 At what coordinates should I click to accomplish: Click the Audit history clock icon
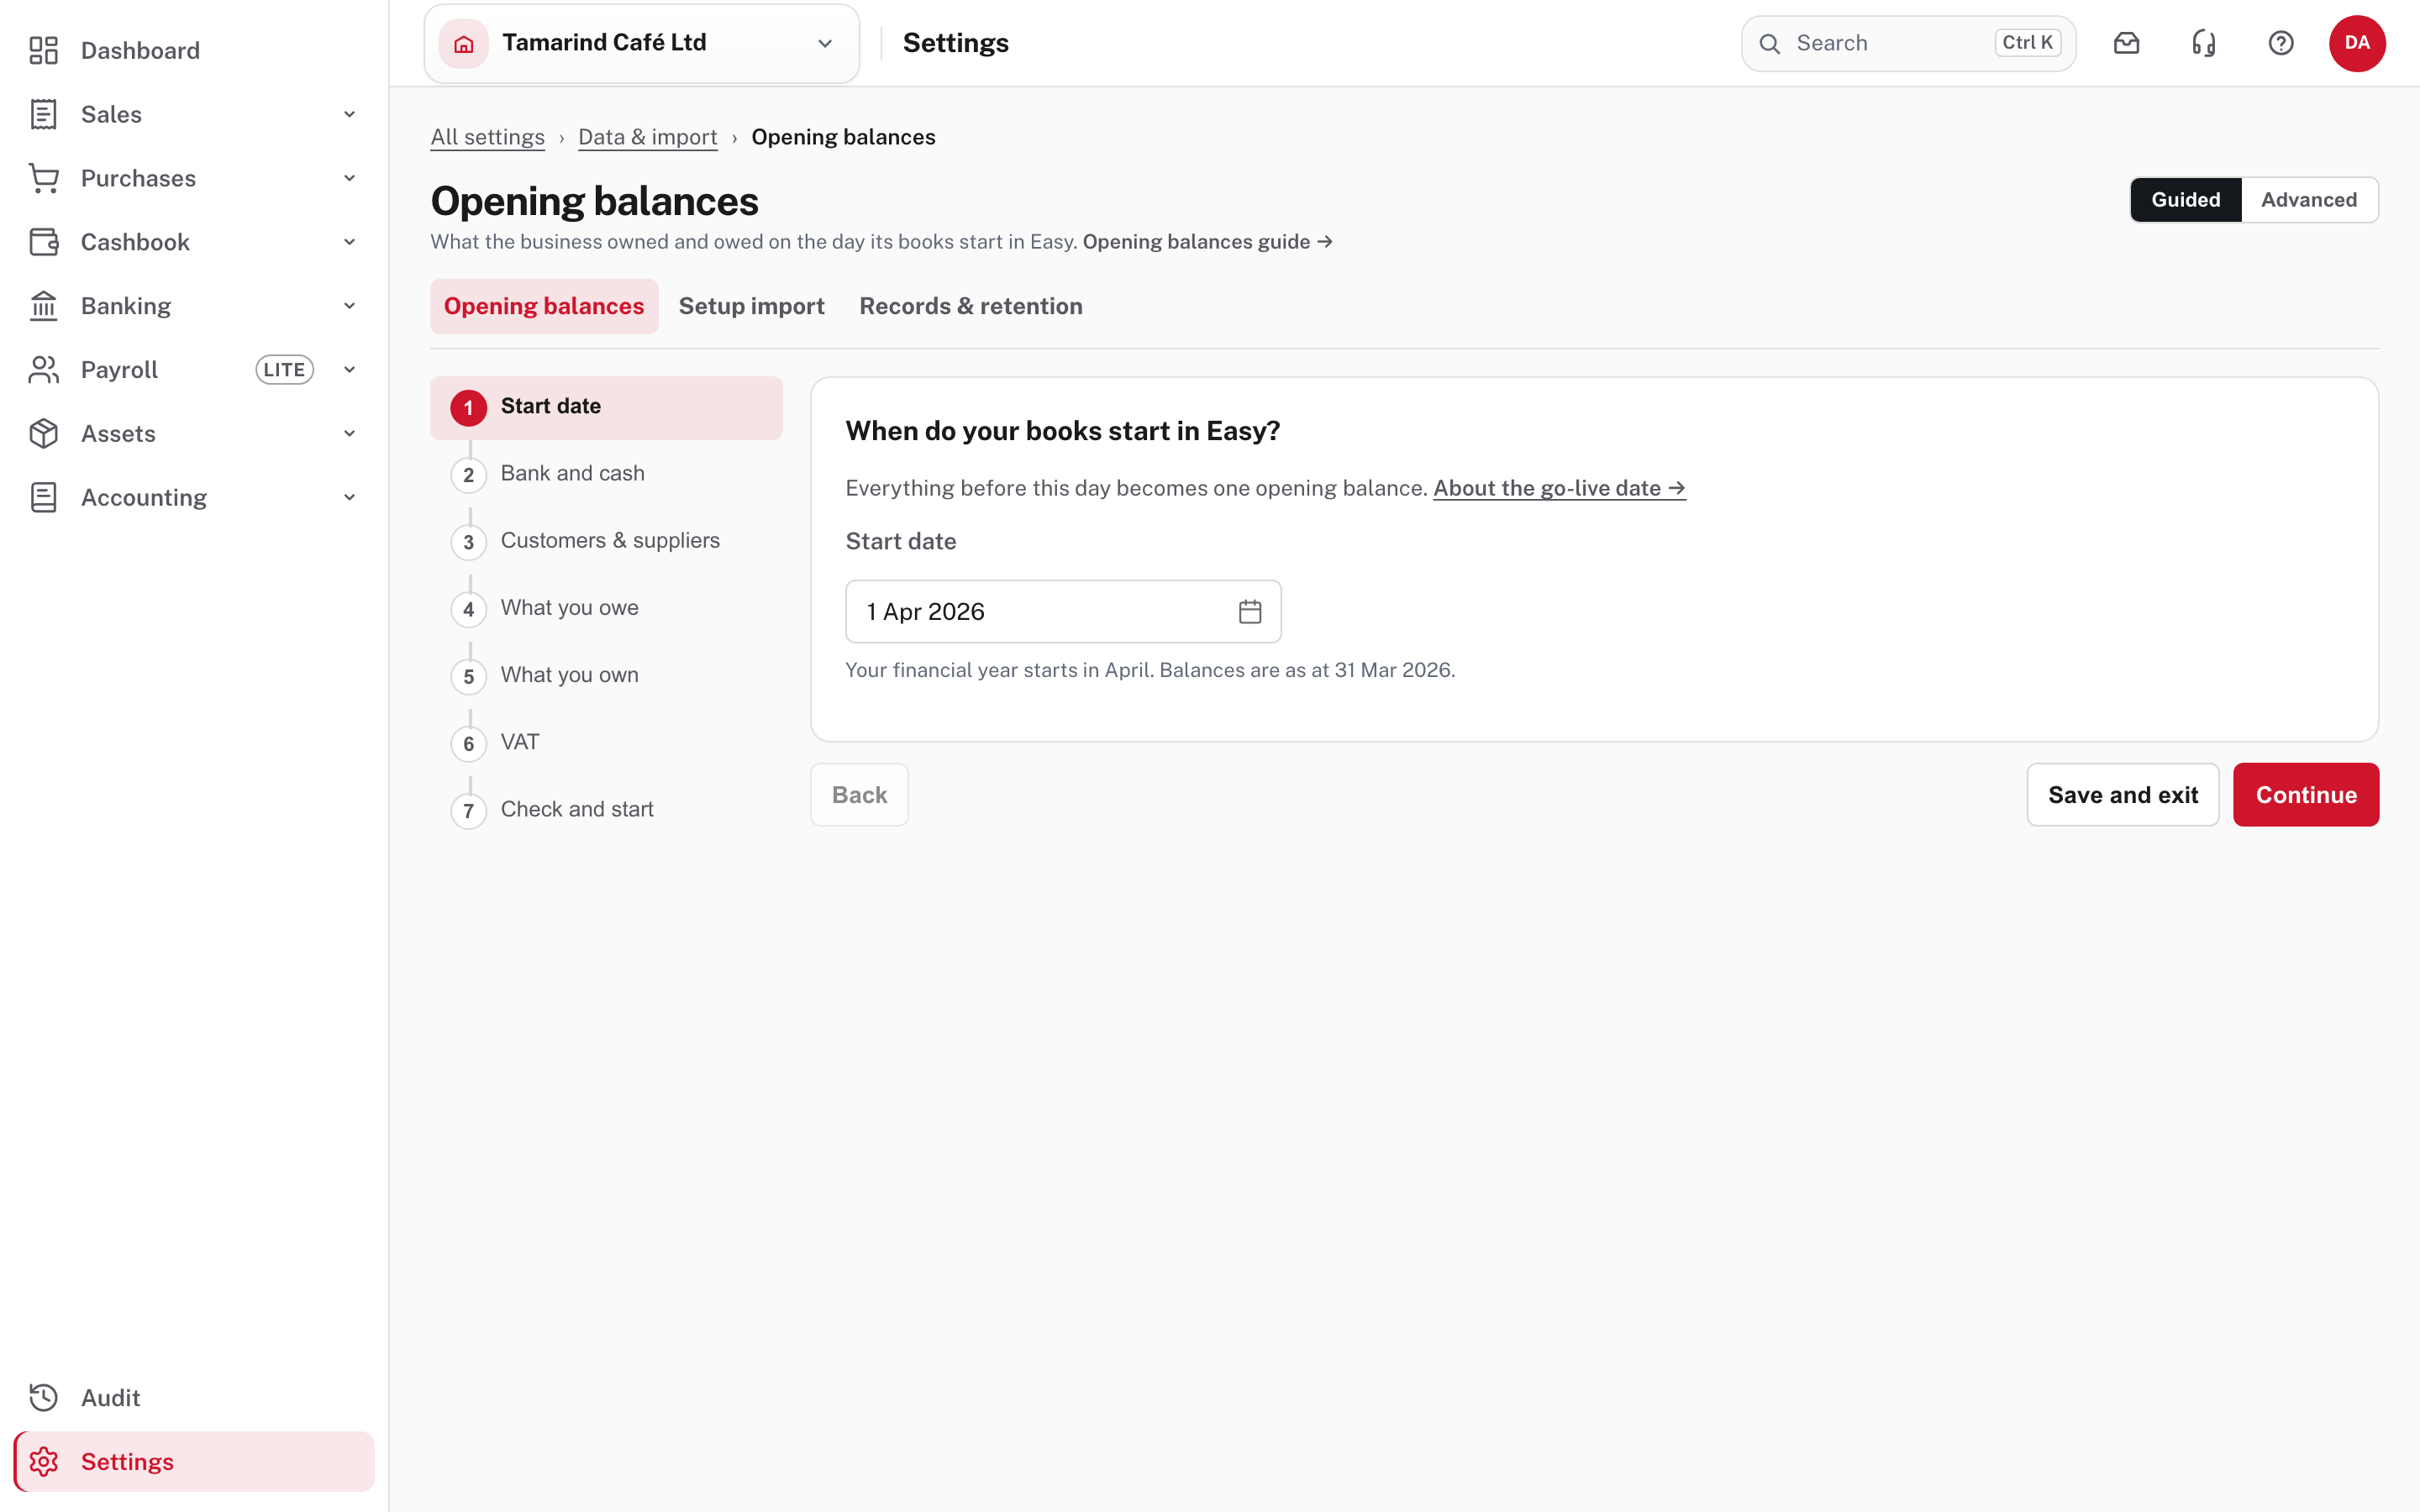pos(44,1397)
